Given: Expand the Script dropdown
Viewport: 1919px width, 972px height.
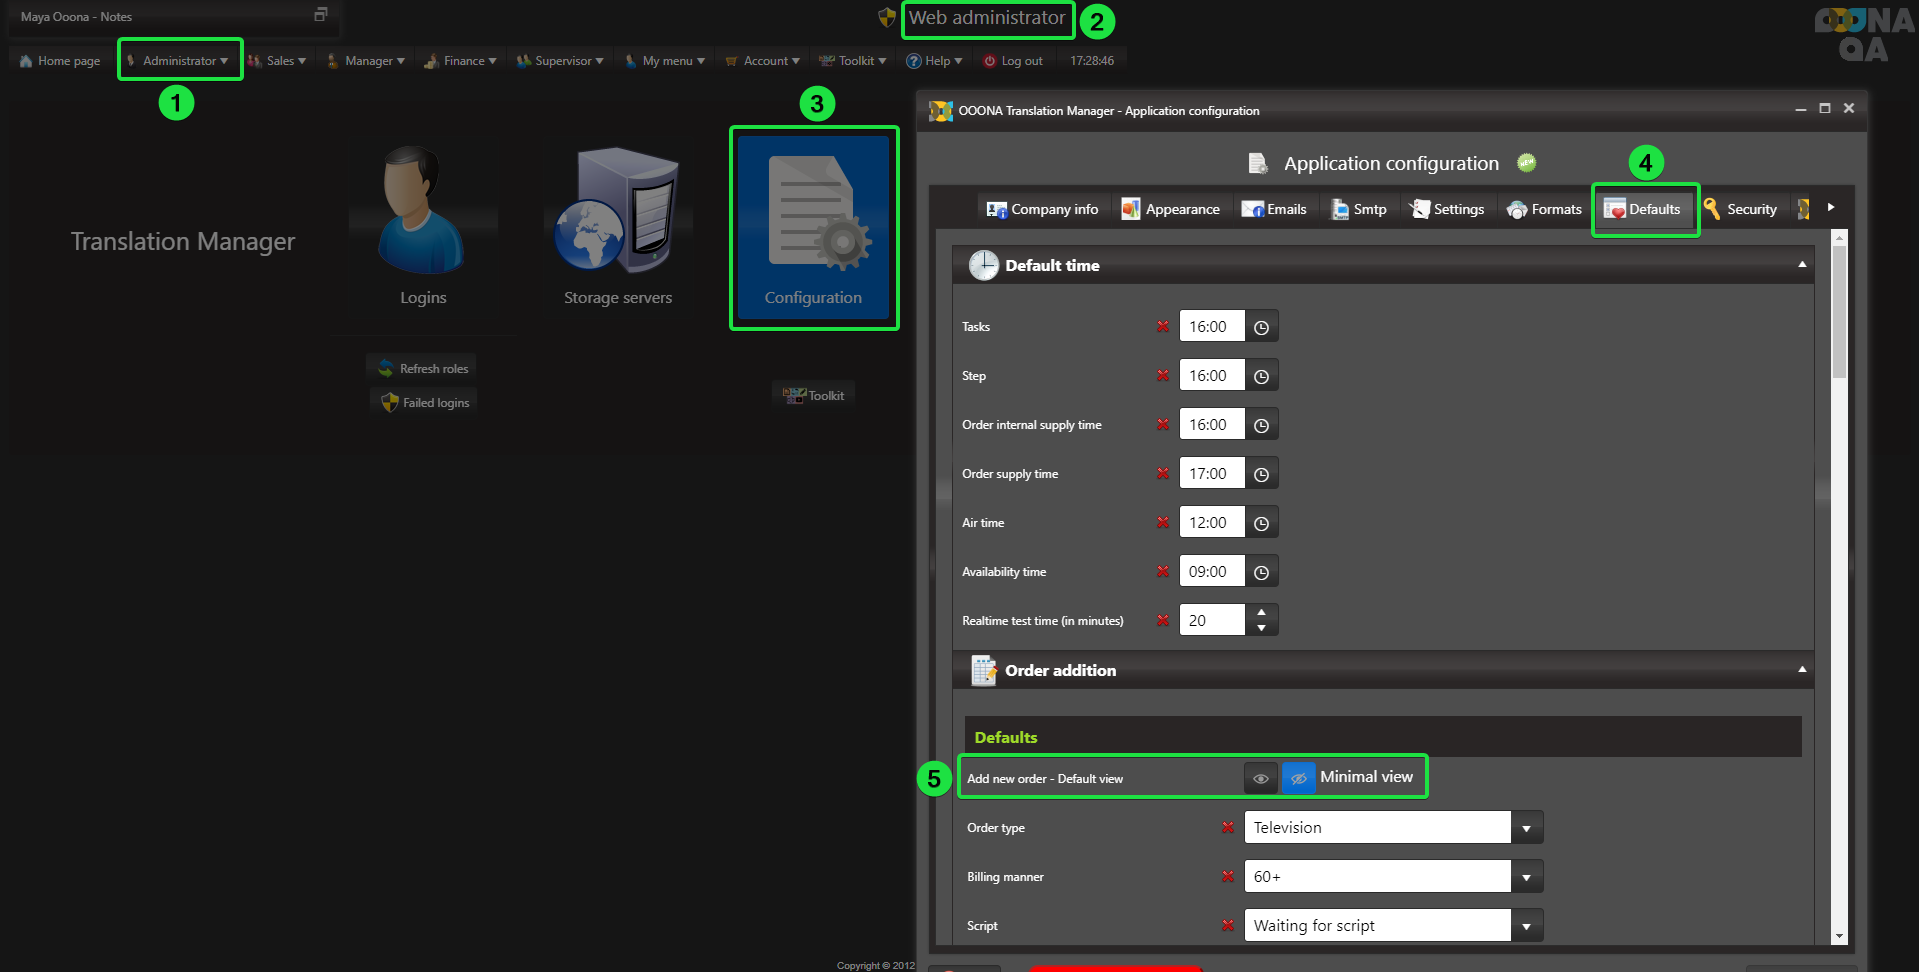Looking at the screenshot, I should (x=1526, y=926).
